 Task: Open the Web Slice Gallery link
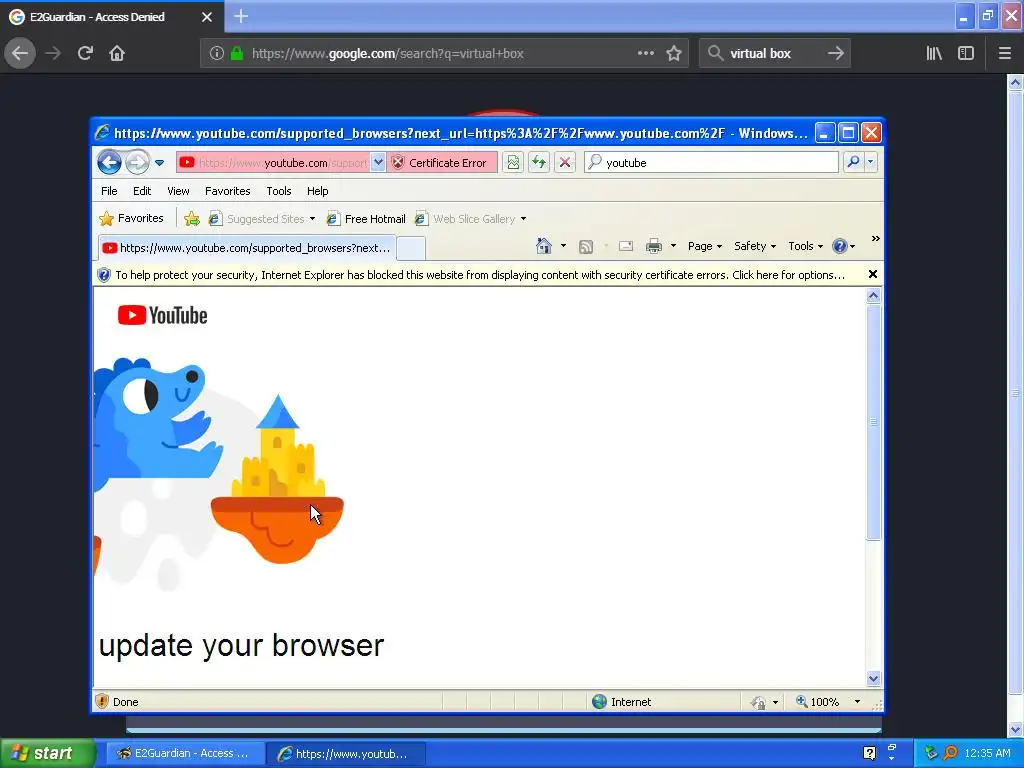coord(470,219)
